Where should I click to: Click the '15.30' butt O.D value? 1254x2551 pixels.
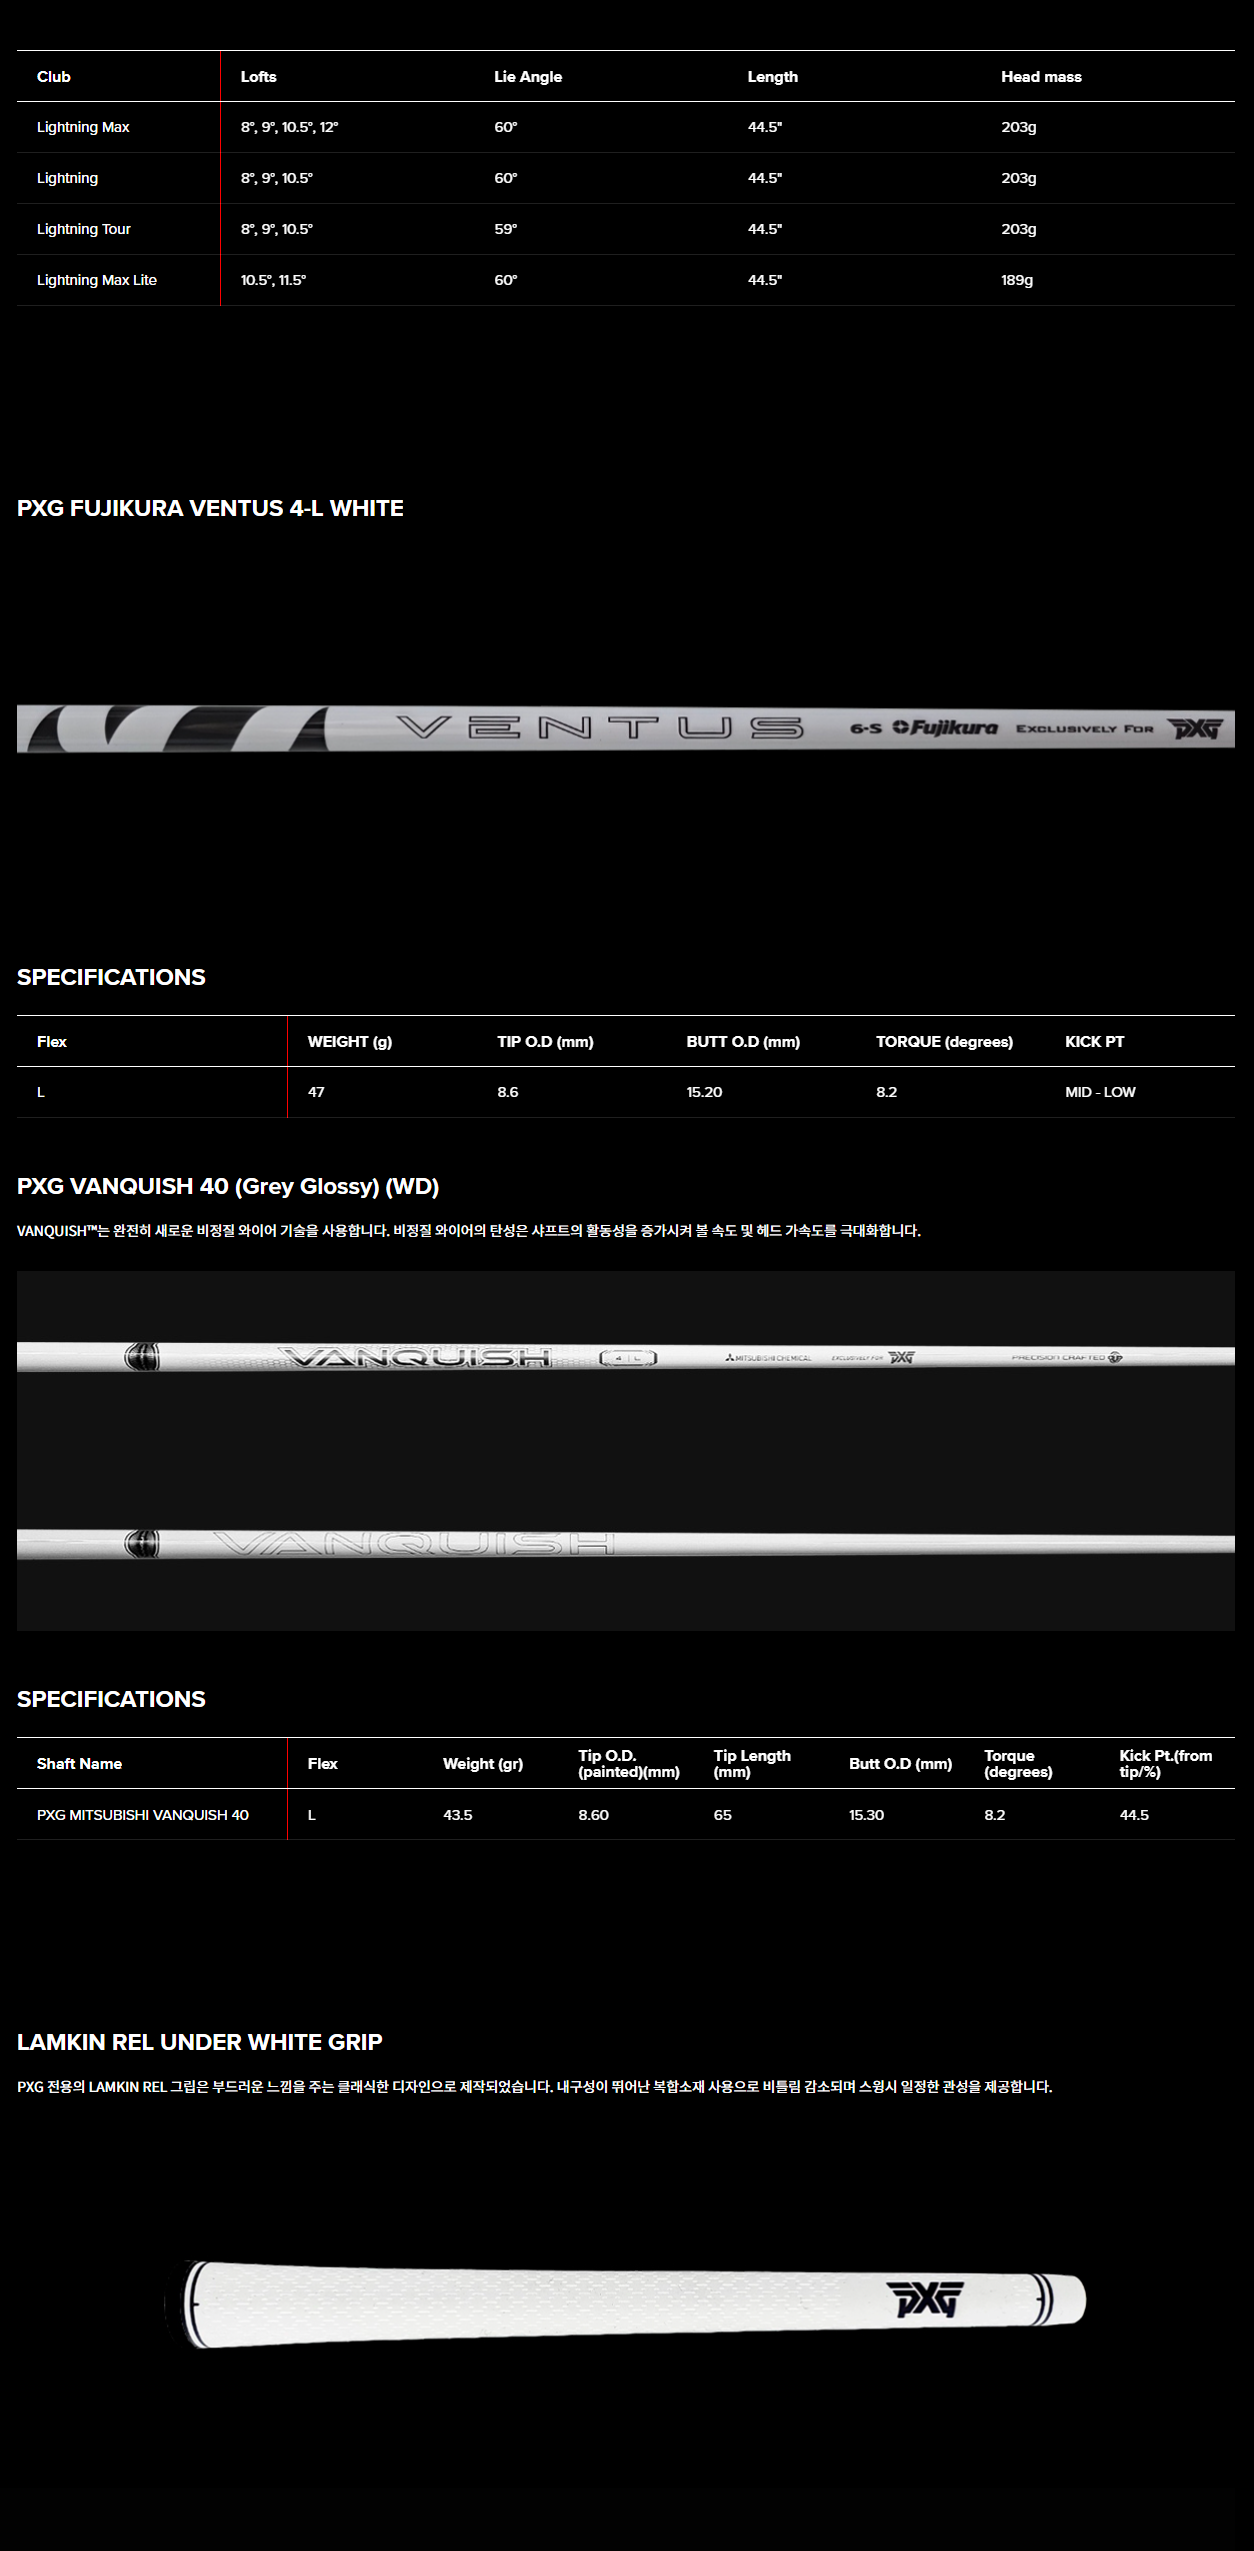point(866,1815)
